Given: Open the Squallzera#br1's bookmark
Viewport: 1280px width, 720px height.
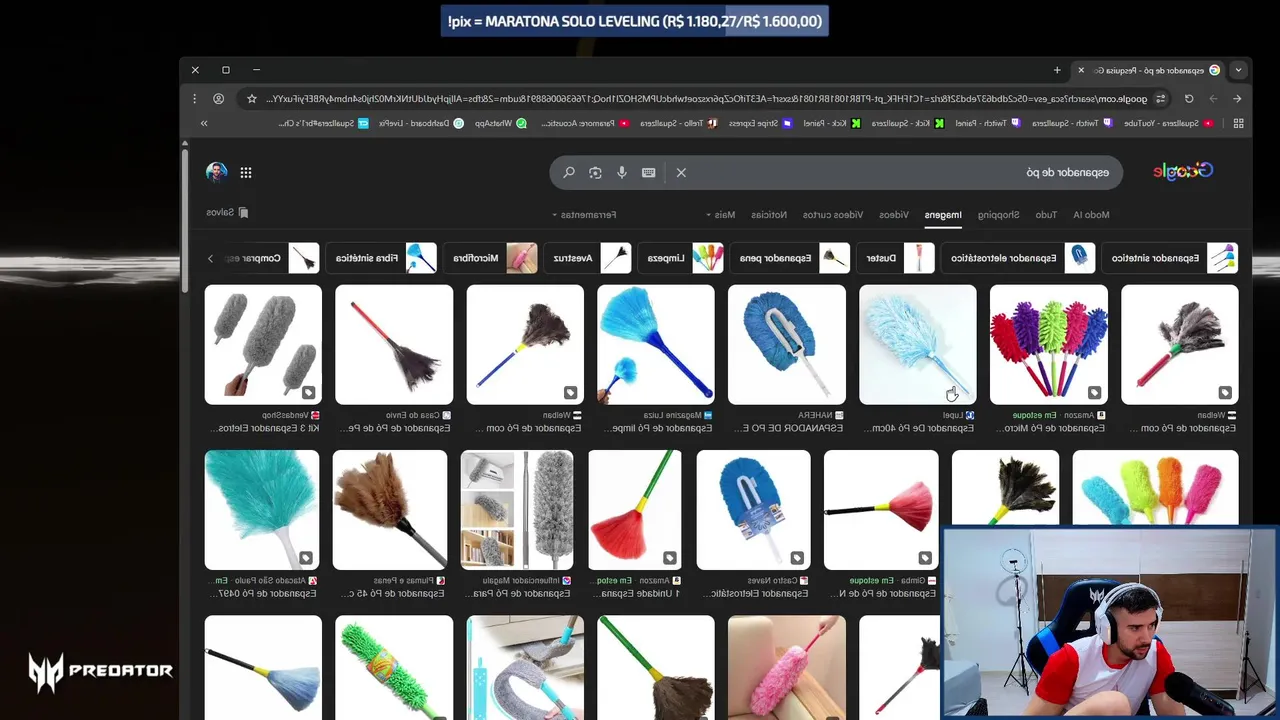Looking at the screenshot, I should tap(323, 123).
